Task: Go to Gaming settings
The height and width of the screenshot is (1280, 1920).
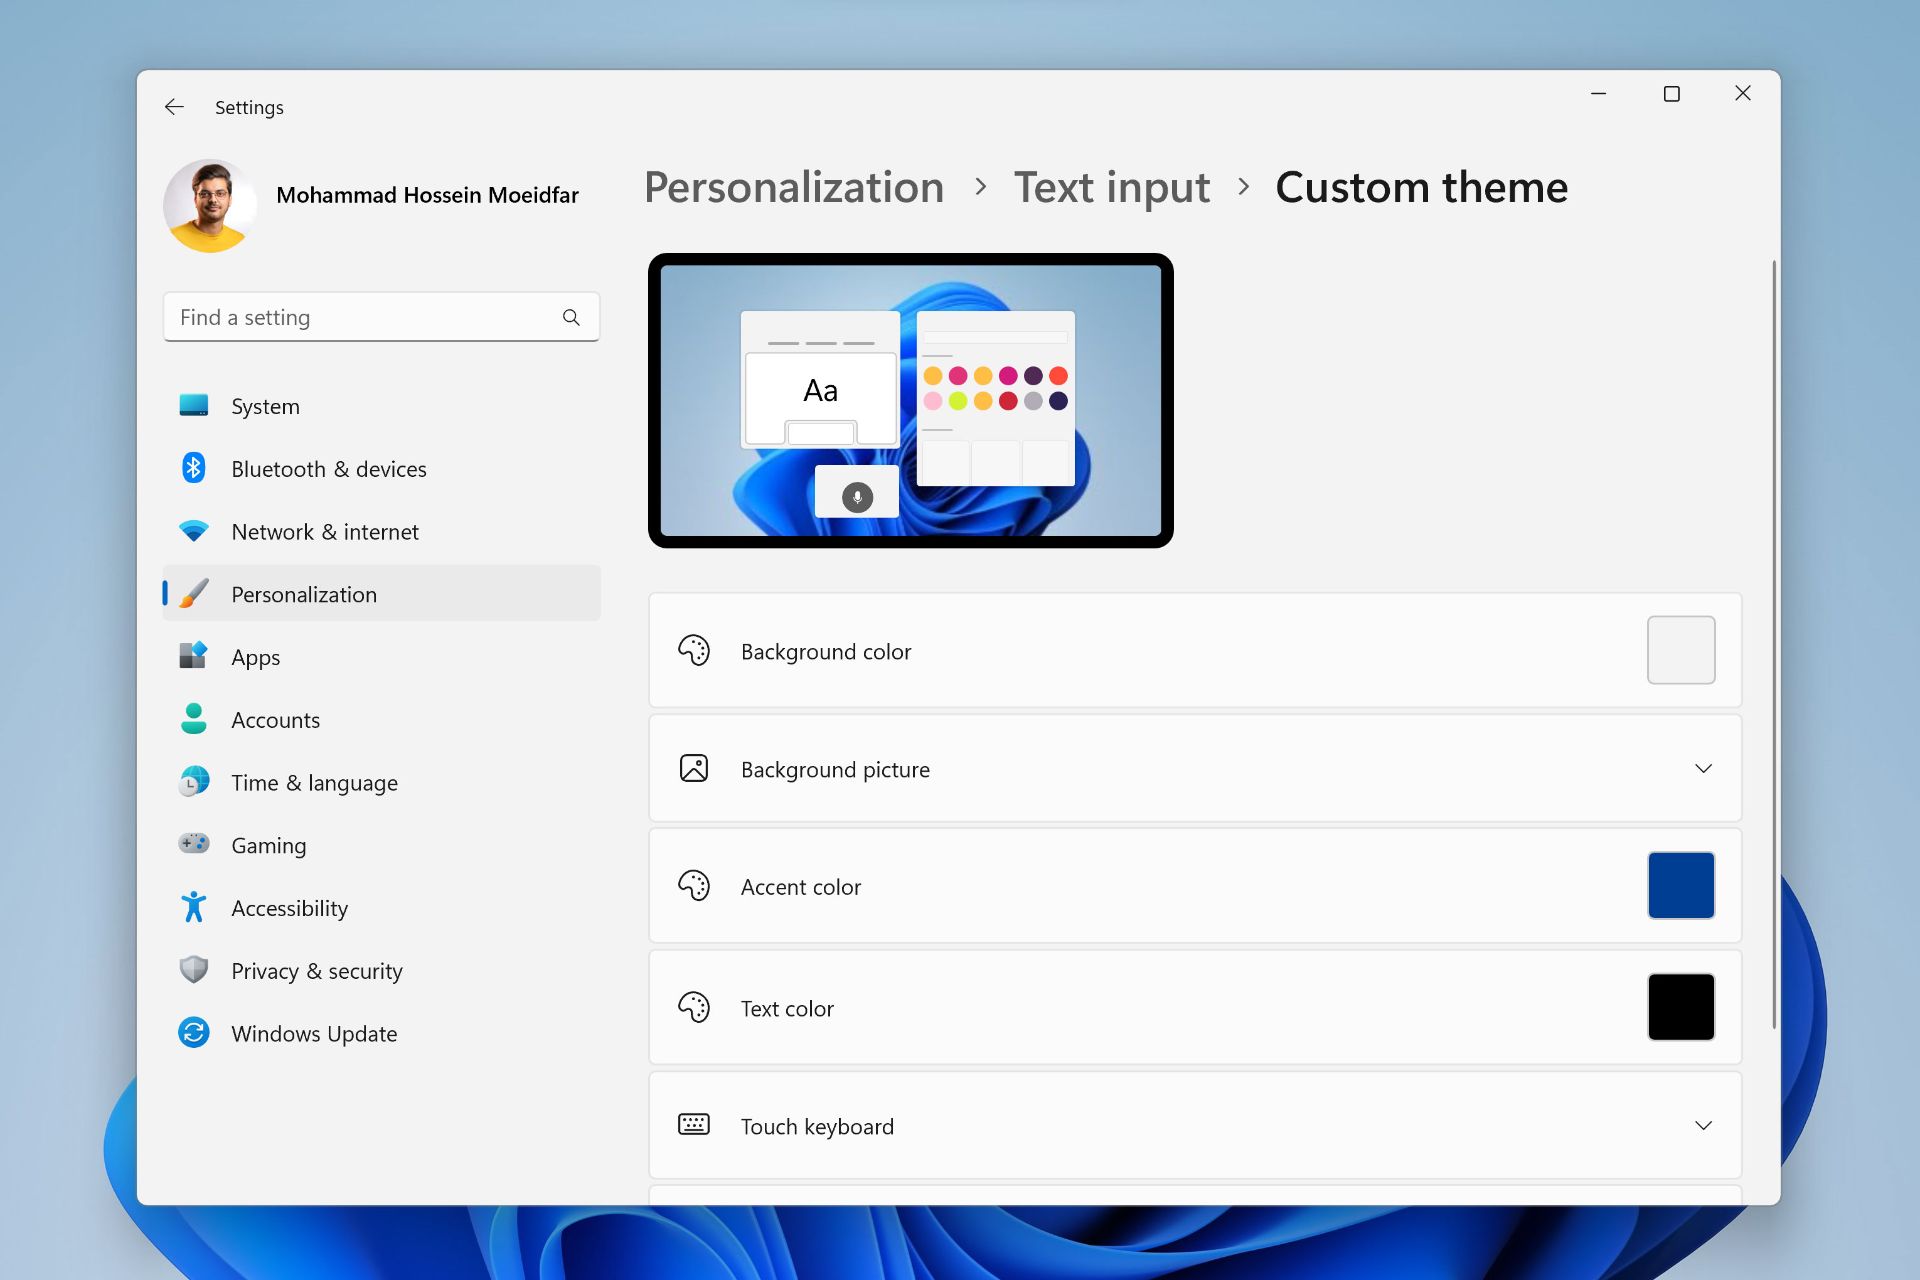Action: (x=381, y=845)
